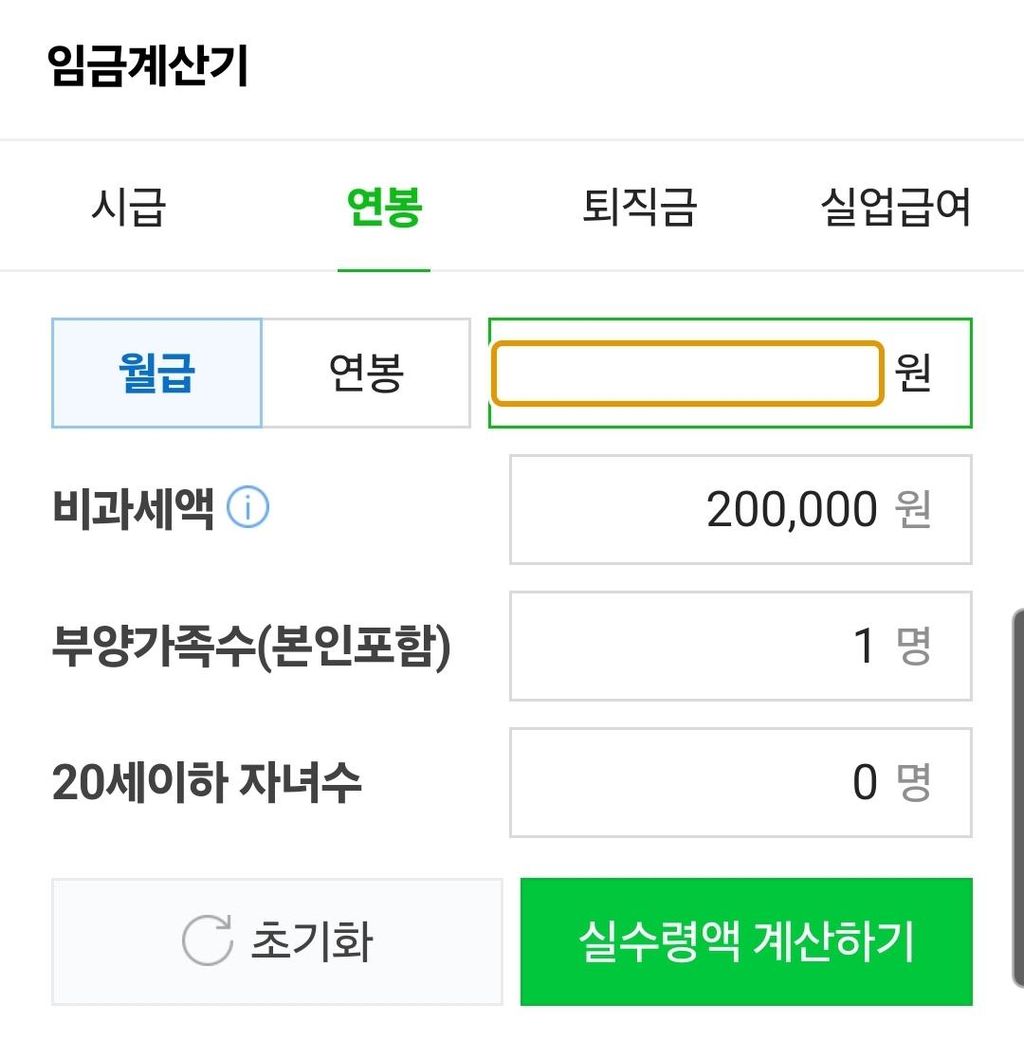Screen dimensions: 1024x1040
Task: Click the 비과세액 200,000 원 field
Action: [741, 509]
